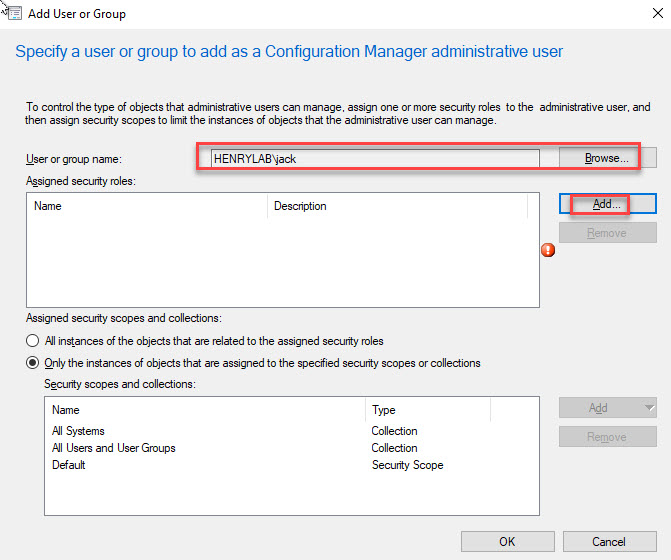Click Browse to find a user
The height and width of the screenshot is (560, 671).
tap(606, 158)
